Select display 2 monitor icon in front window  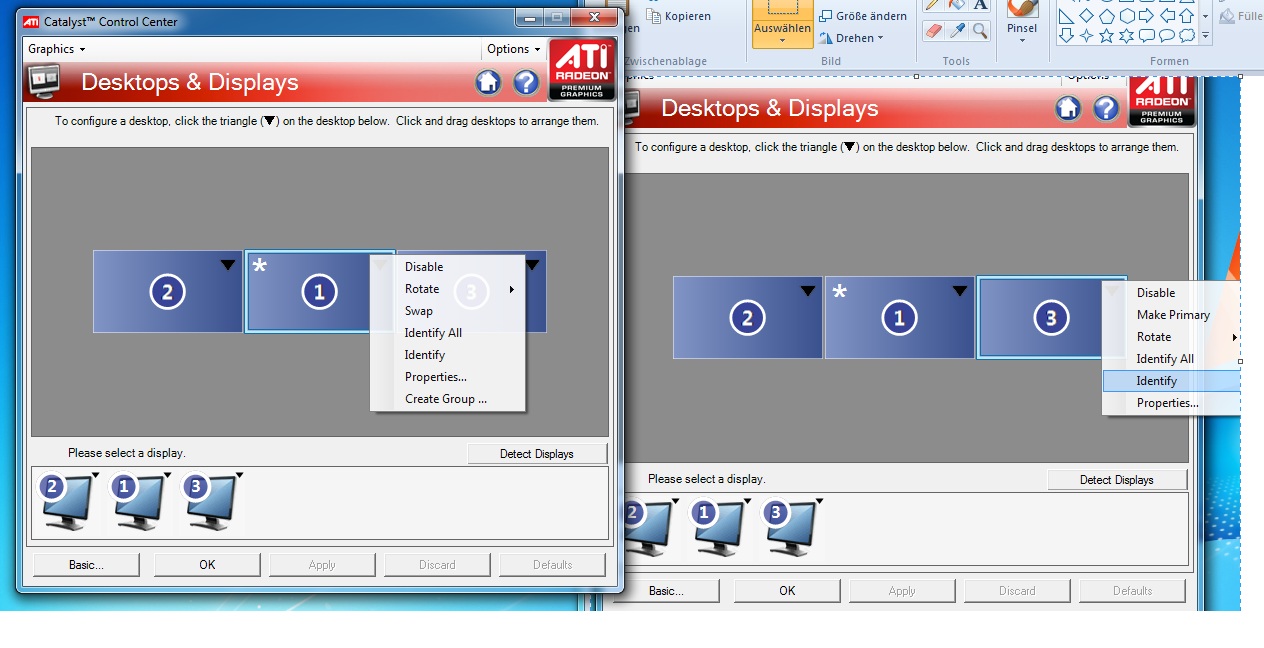click(x=65, y=502)
